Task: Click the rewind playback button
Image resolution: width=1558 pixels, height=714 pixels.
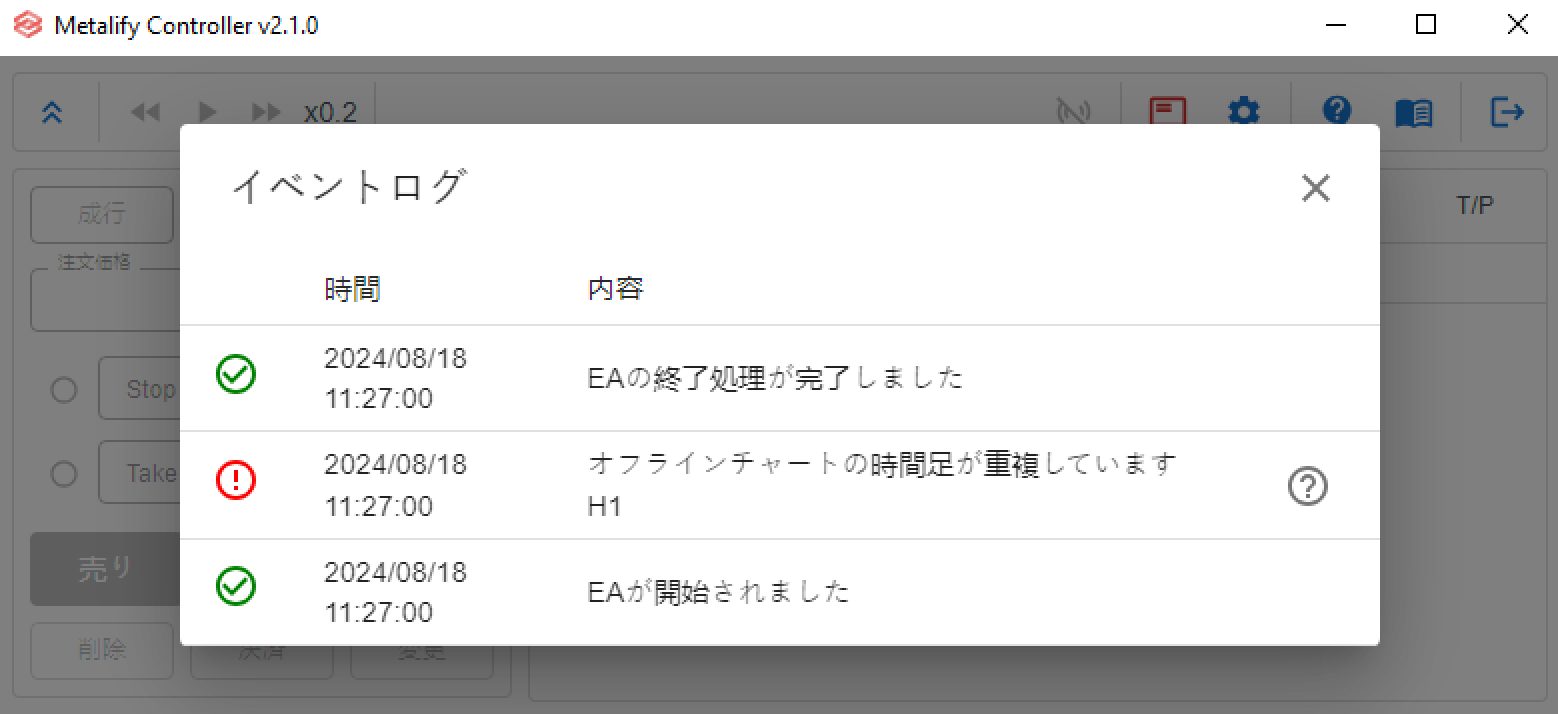Action: [x=146, y=113]
